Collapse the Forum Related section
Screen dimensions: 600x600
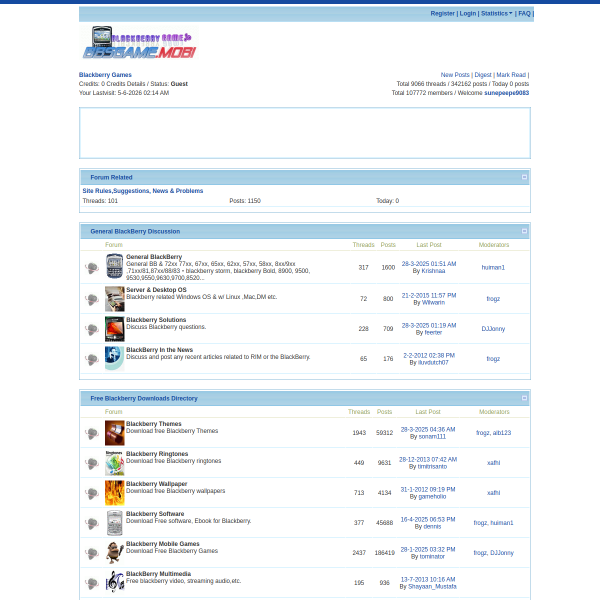pyautogui.click(x=524, y=177)
